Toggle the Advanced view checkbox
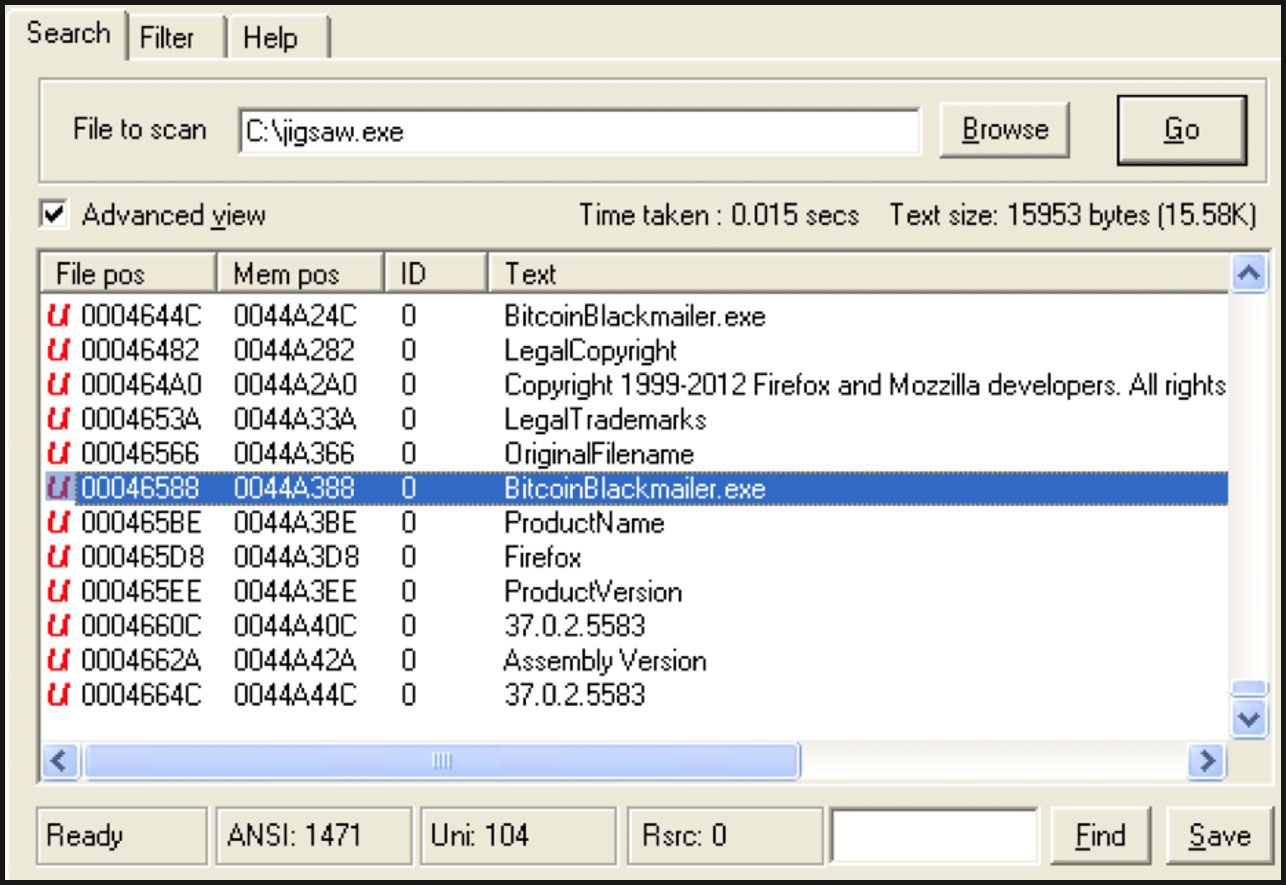The image size is (1286, 885). [x=54, y=214]
